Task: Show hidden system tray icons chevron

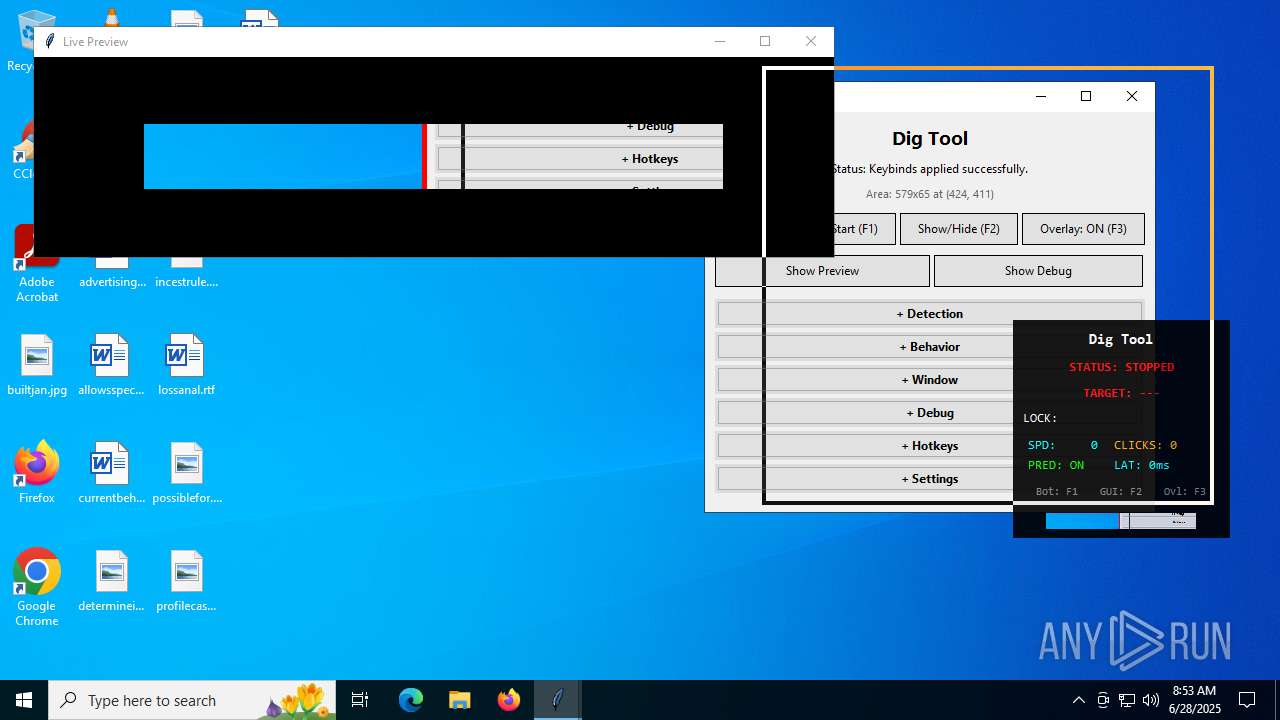Action: (x=1078, y=700)
